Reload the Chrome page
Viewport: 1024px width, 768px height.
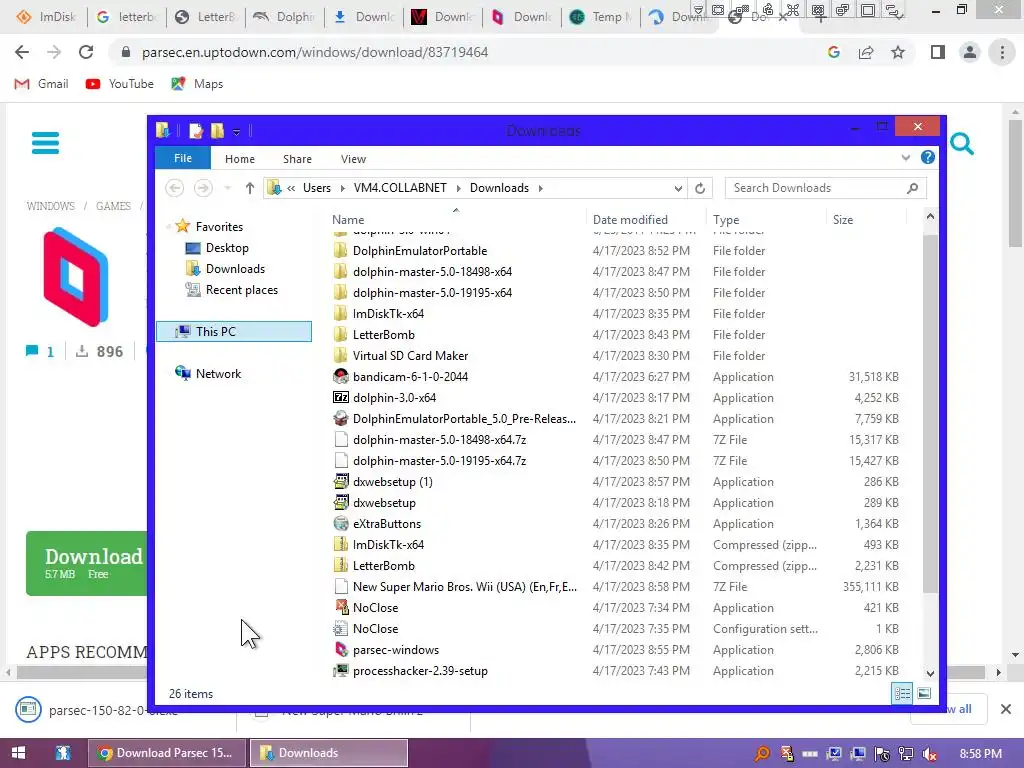[86, 52]
